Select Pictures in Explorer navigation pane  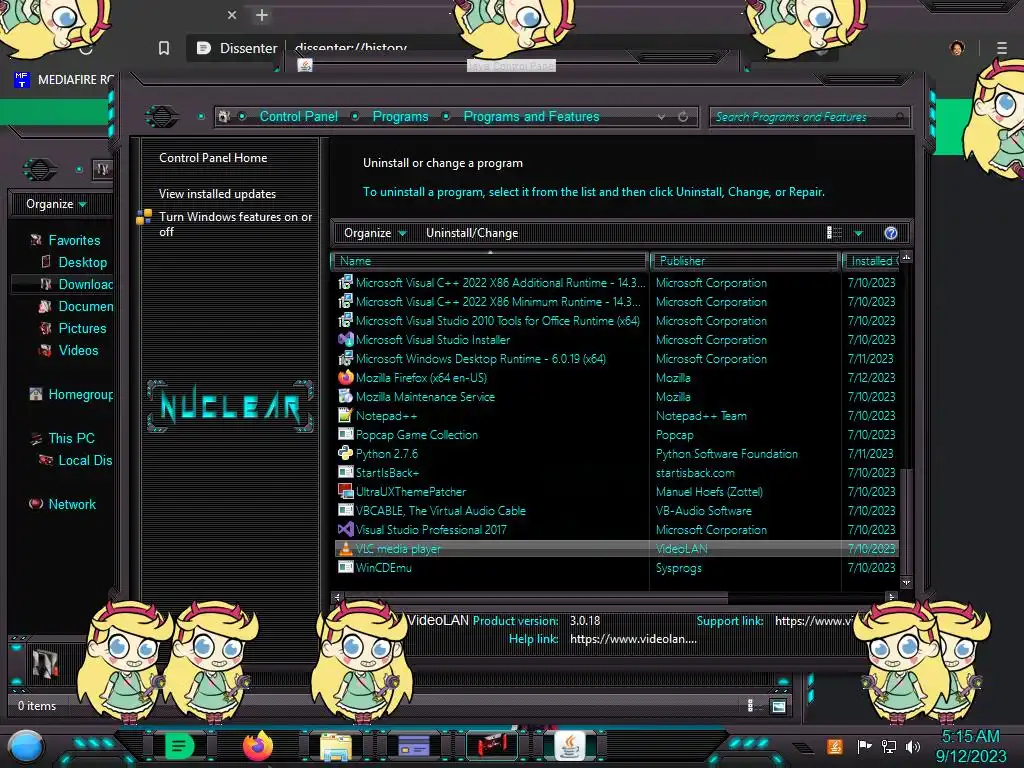coord(82,328)
